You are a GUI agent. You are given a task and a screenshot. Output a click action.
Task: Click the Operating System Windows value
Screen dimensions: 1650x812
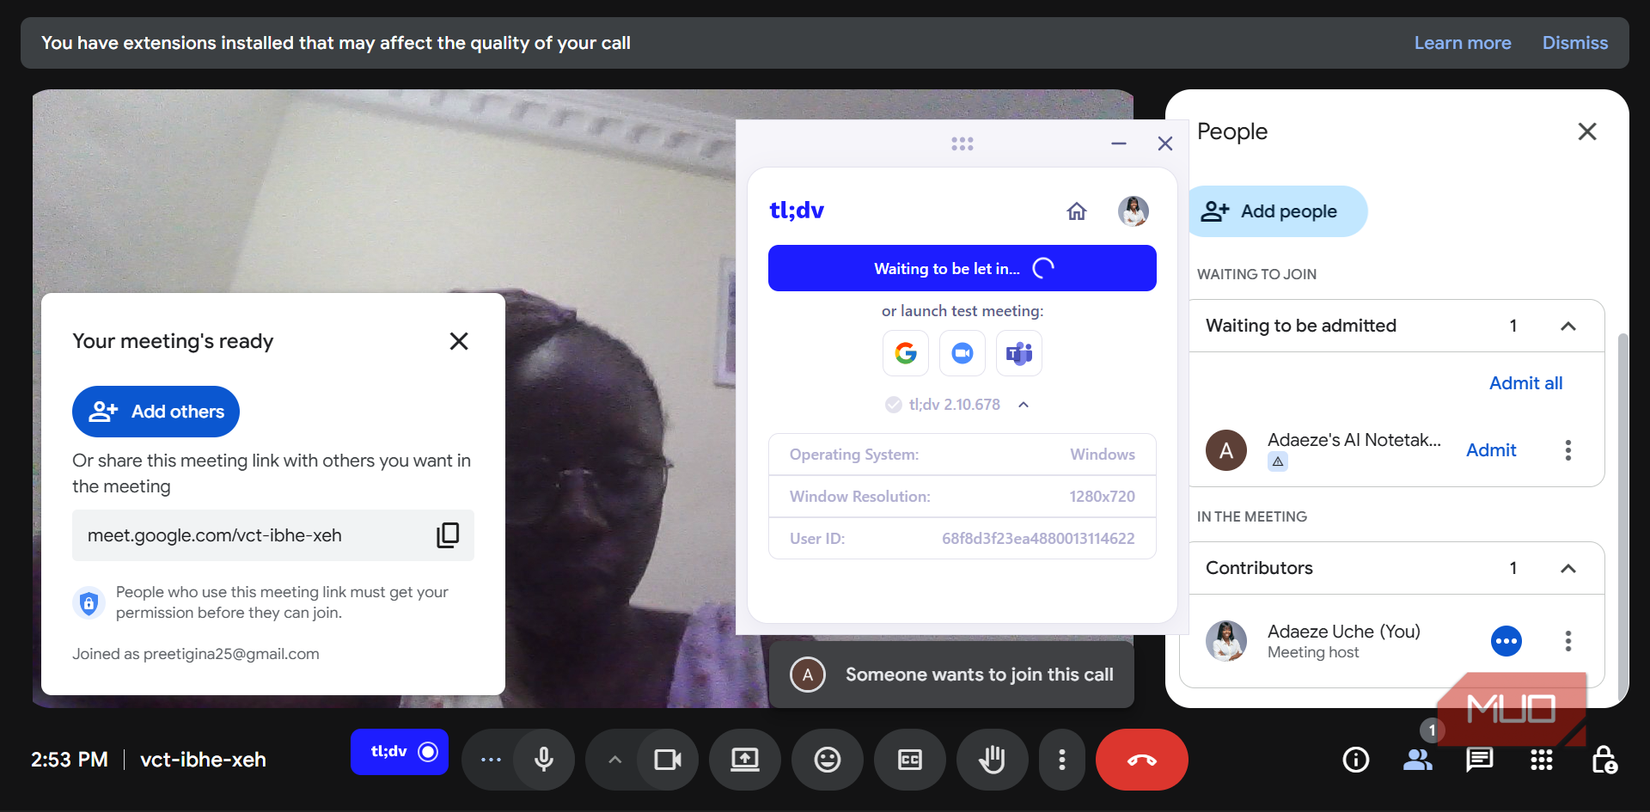click(1102, 454)
